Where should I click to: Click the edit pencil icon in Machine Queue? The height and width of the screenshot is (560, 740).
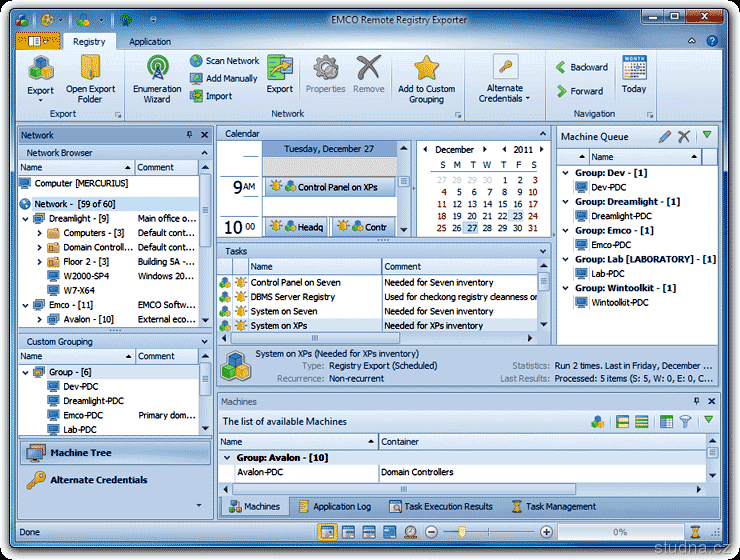[665, 136]
